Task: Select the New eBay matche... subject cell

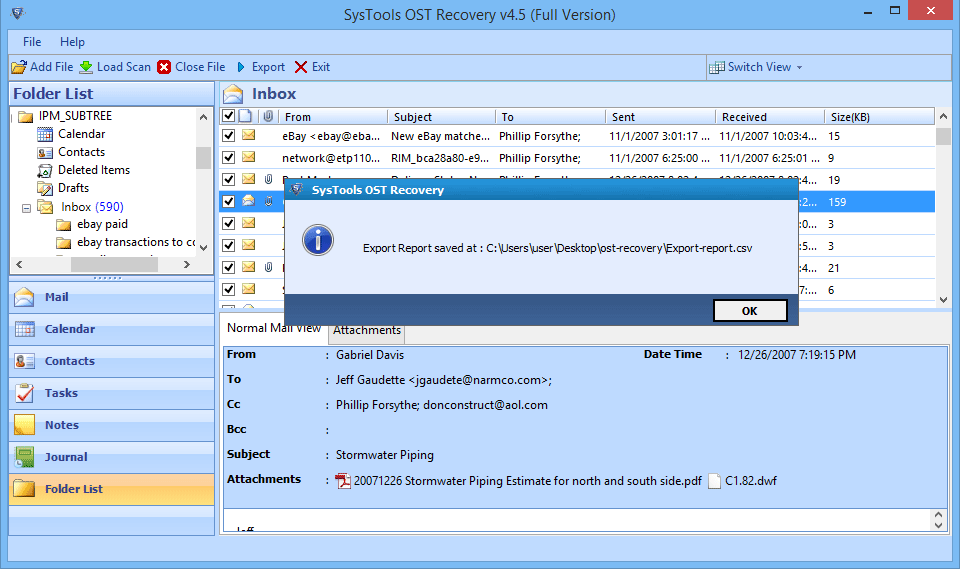Action: [x=440, y=136]
